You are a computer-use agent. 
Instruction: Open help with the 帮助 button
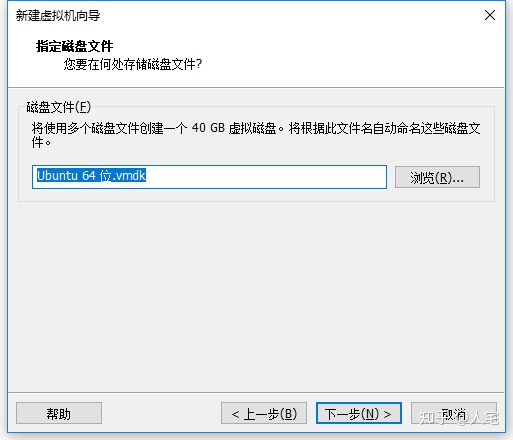click(x=59, y=413)
